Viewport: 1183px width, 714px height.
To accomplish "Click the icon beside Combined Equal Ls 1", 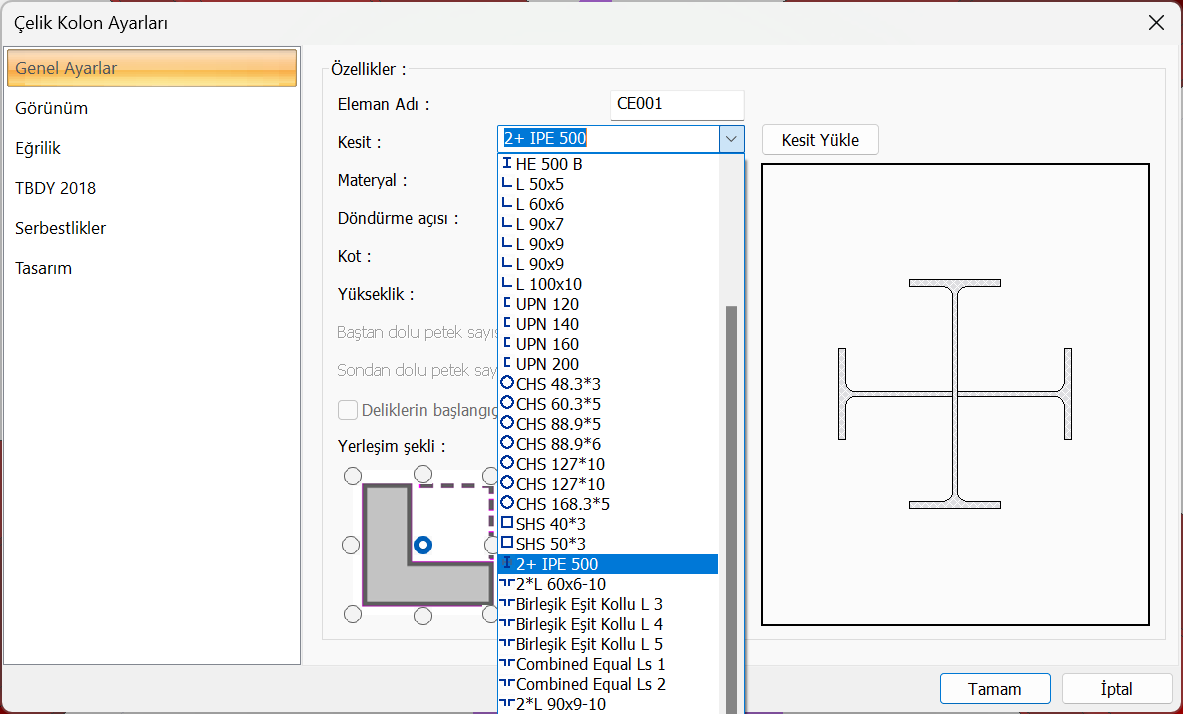I will (x=507, y=664).
